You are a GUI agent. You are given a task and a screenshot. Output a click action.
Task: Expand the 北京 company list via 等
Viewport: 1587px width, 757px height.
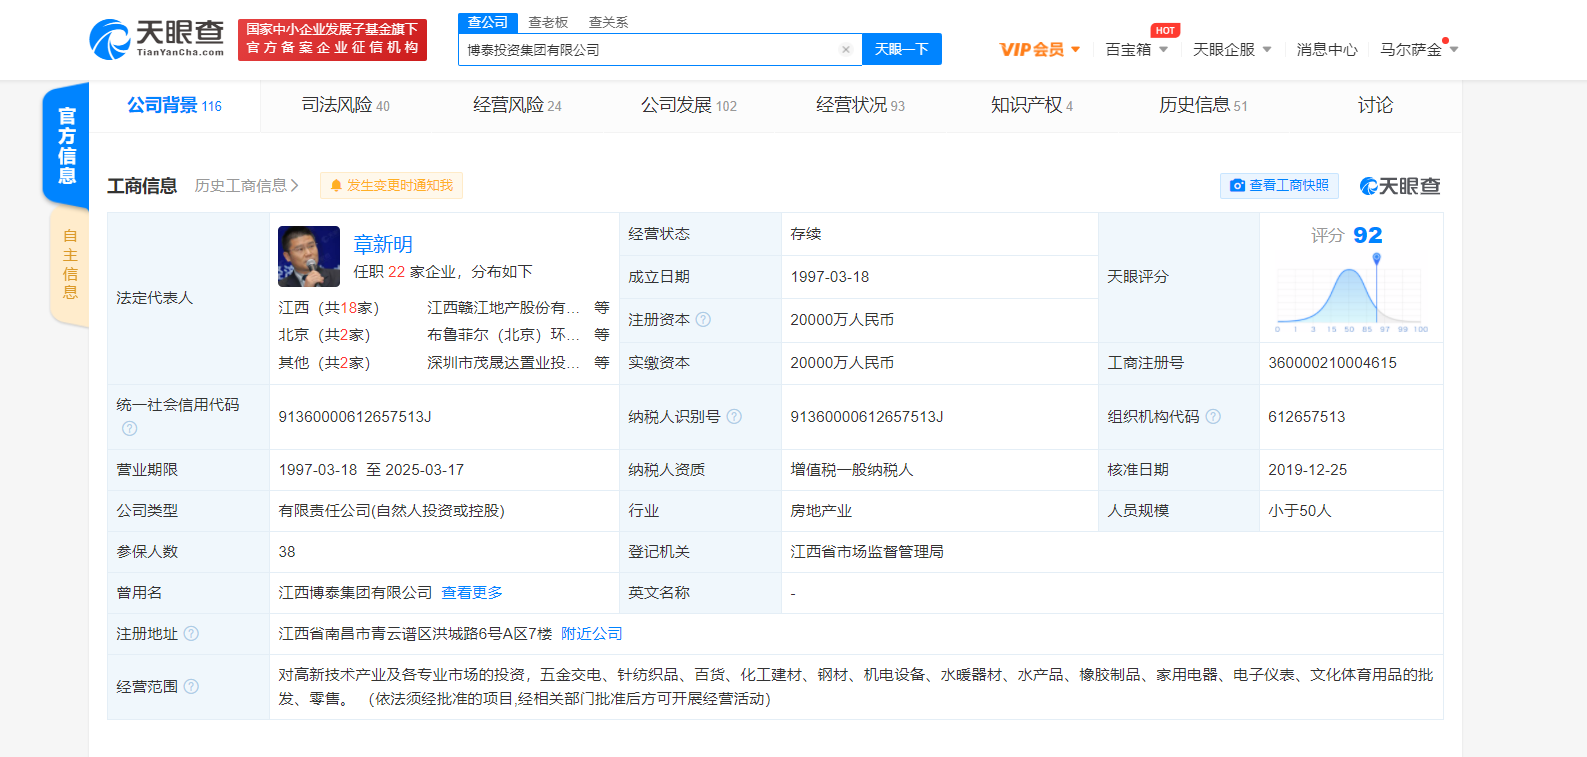tap(602, 334)
